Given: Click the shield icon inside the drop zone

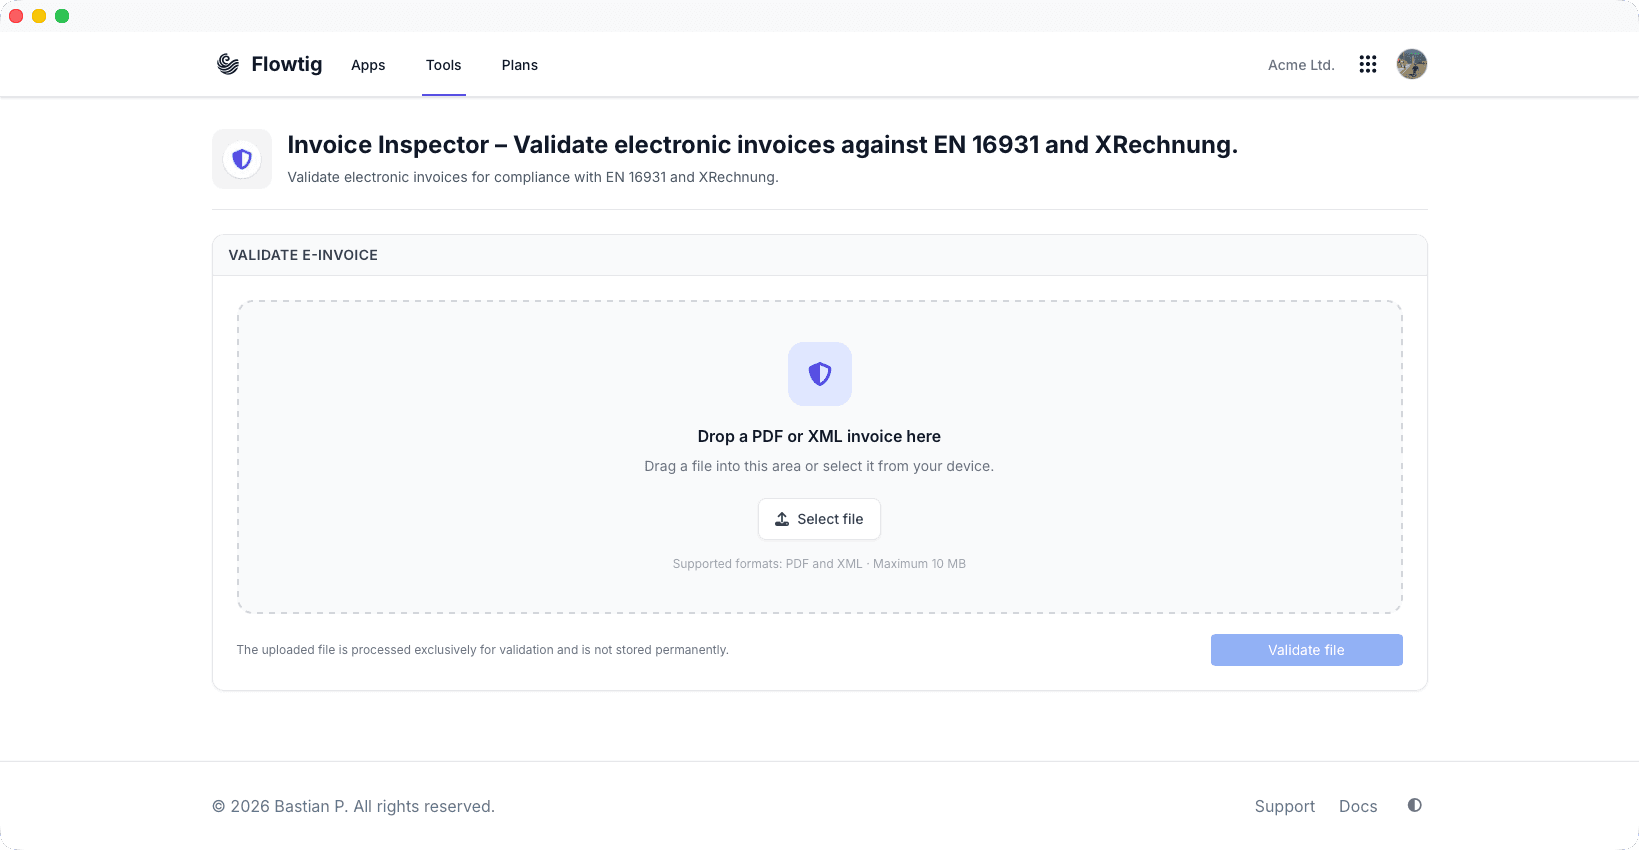Looking at the screenshot, I should click(x=820, y=374).
